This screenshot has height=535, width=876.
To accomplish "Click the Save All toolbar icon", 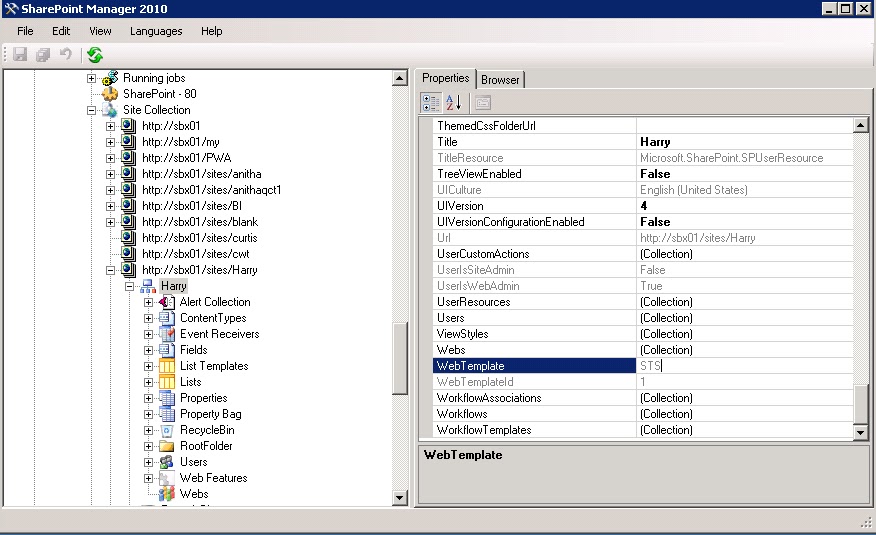I will point(42,54).
